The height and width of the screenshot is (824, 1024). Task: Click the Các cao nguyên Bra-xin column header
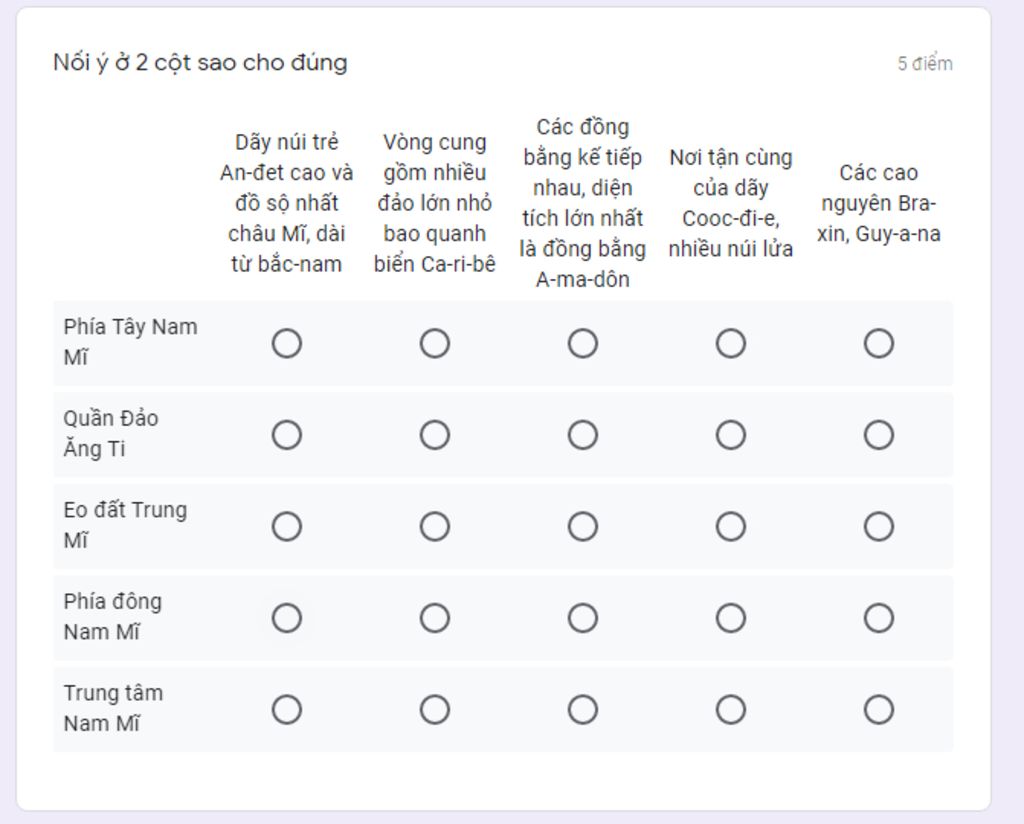(879, 203)
